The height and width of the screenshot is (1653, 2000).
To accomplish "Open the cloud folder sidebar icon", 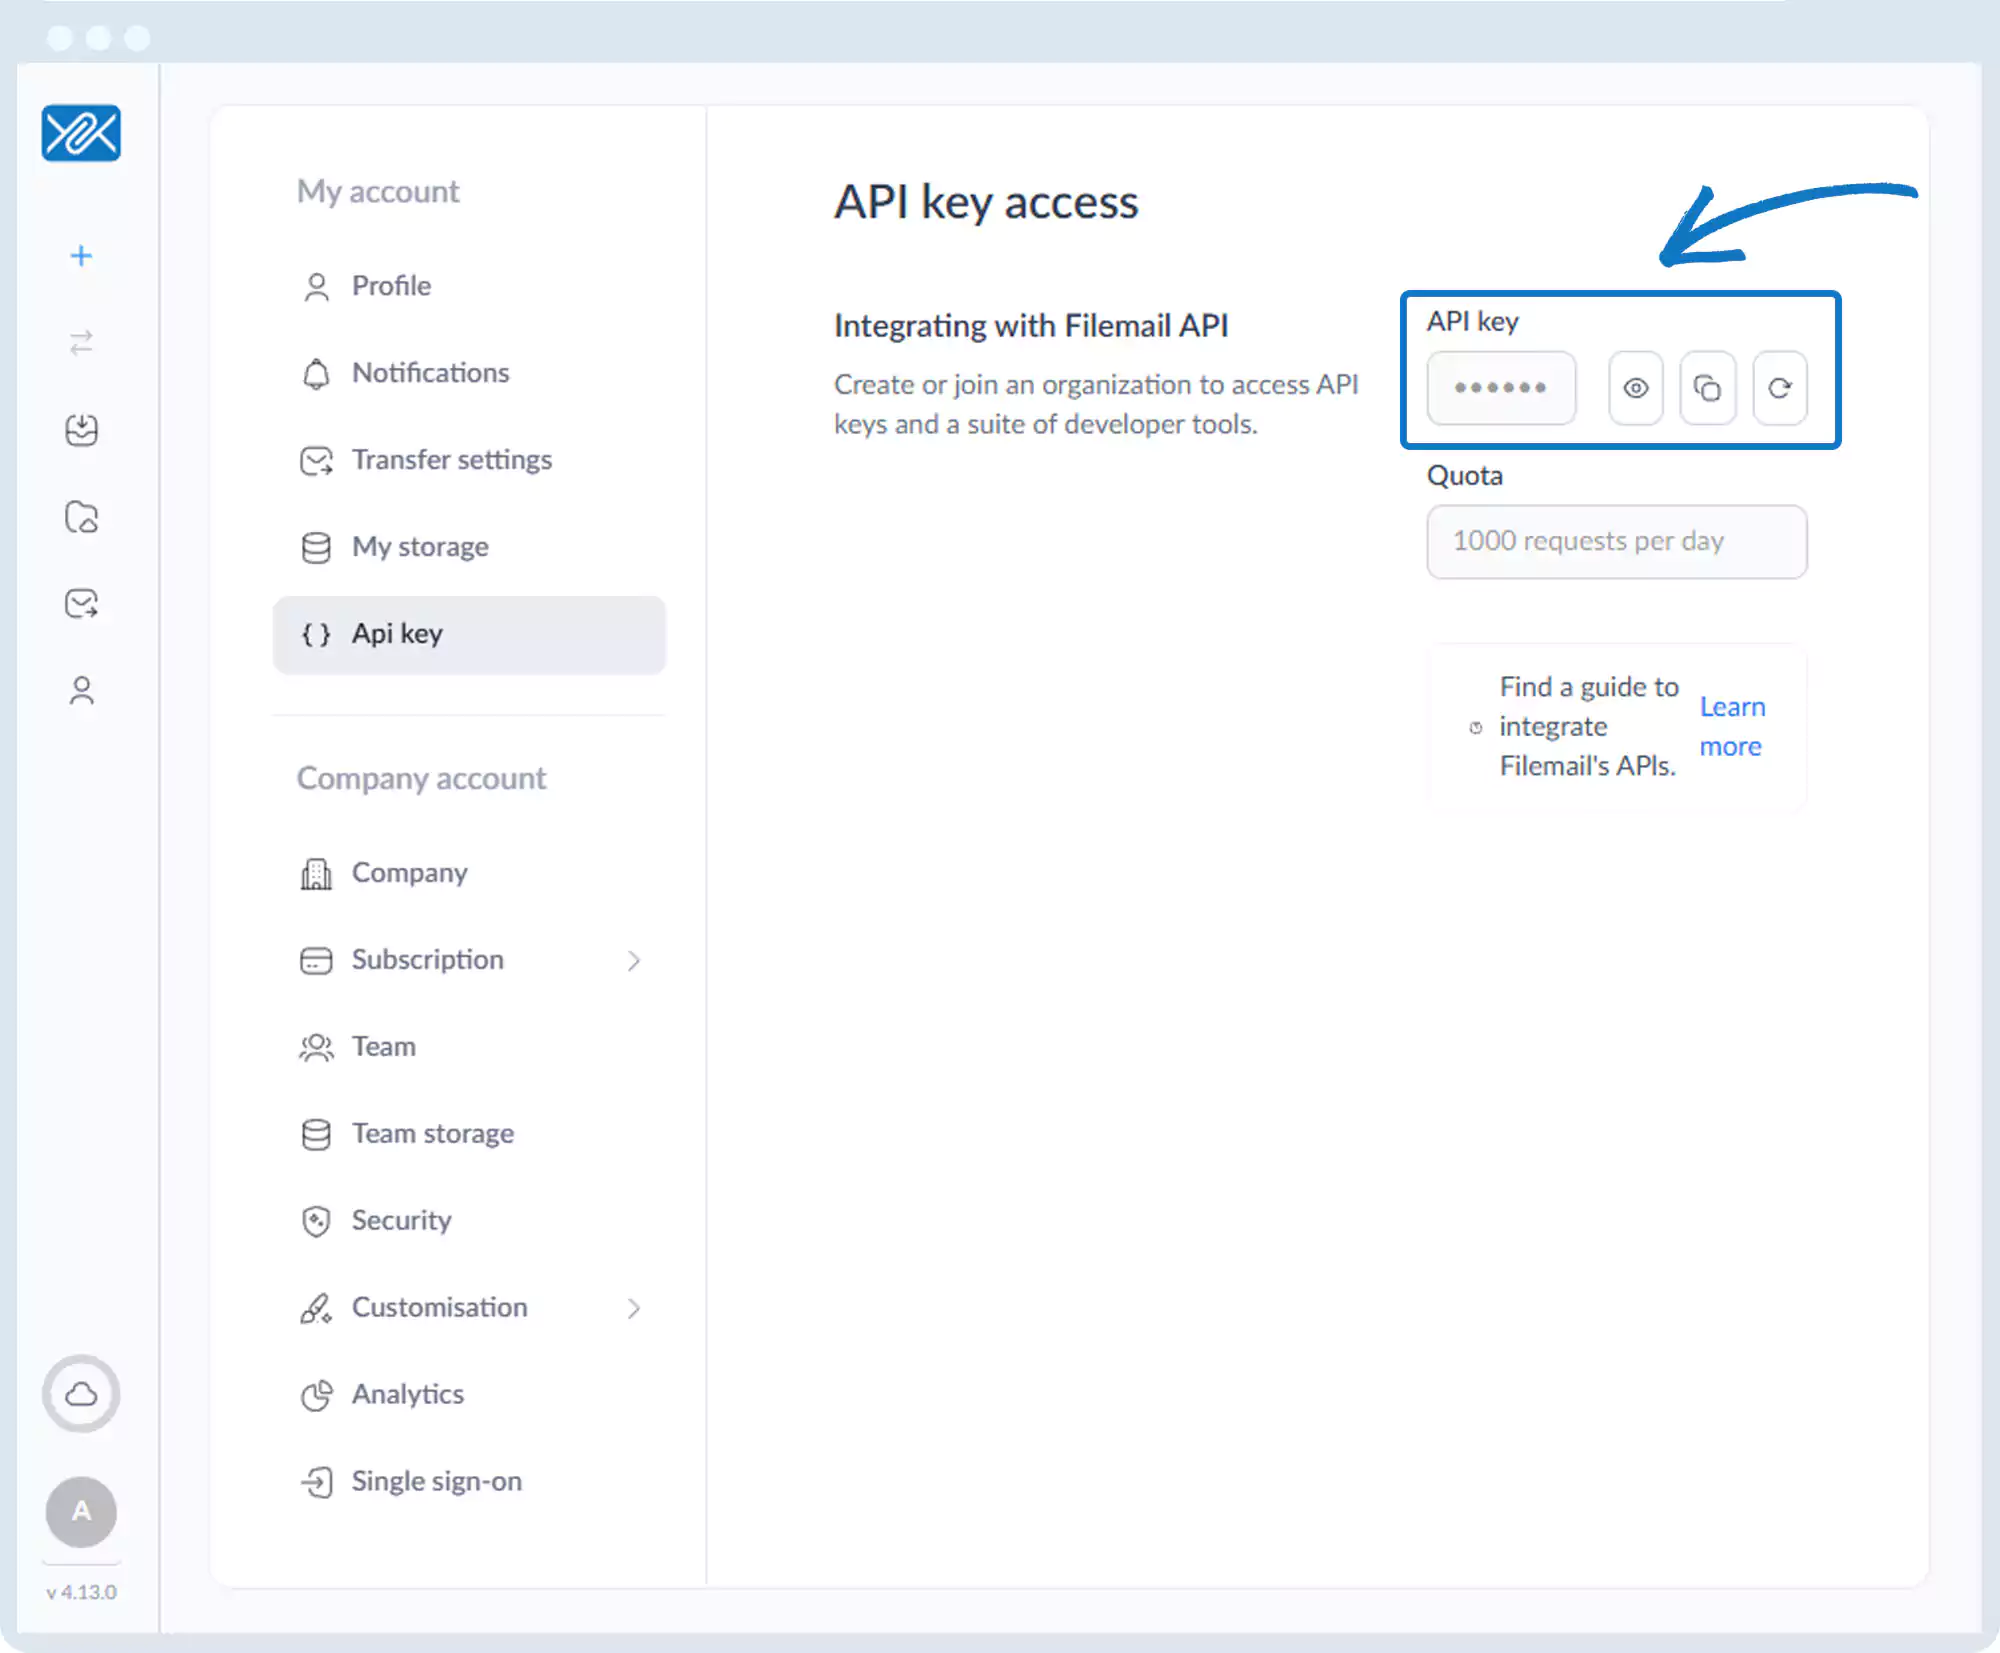I will click(x=81, y=517).
